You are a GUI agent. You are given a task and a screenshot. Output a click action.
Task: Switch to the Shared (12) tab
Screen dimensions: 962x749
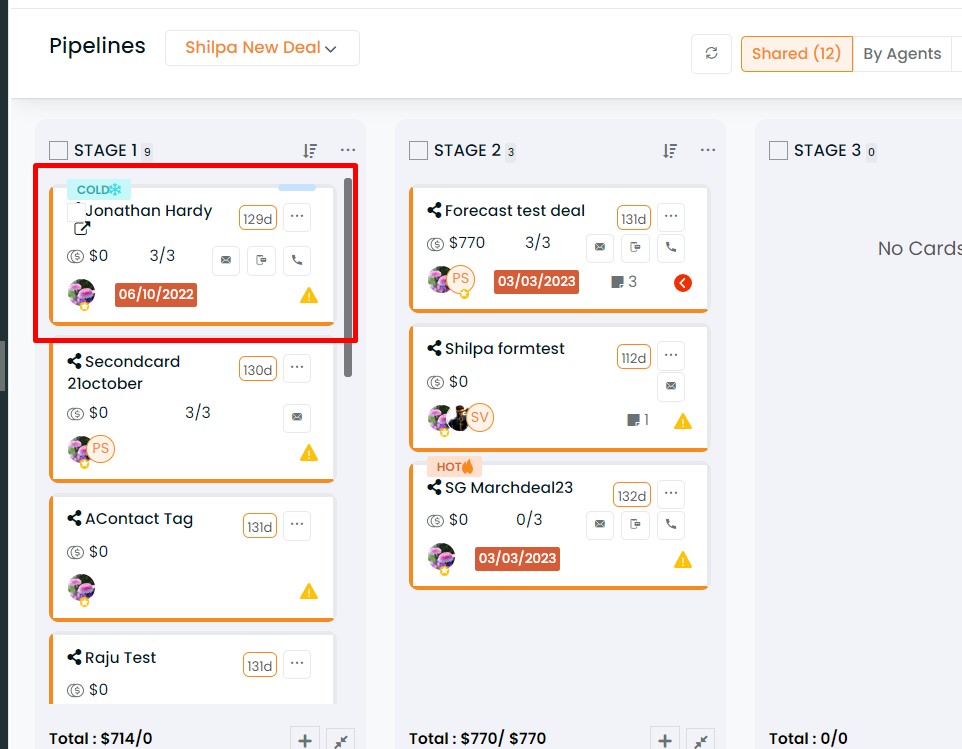pos(796,54)
